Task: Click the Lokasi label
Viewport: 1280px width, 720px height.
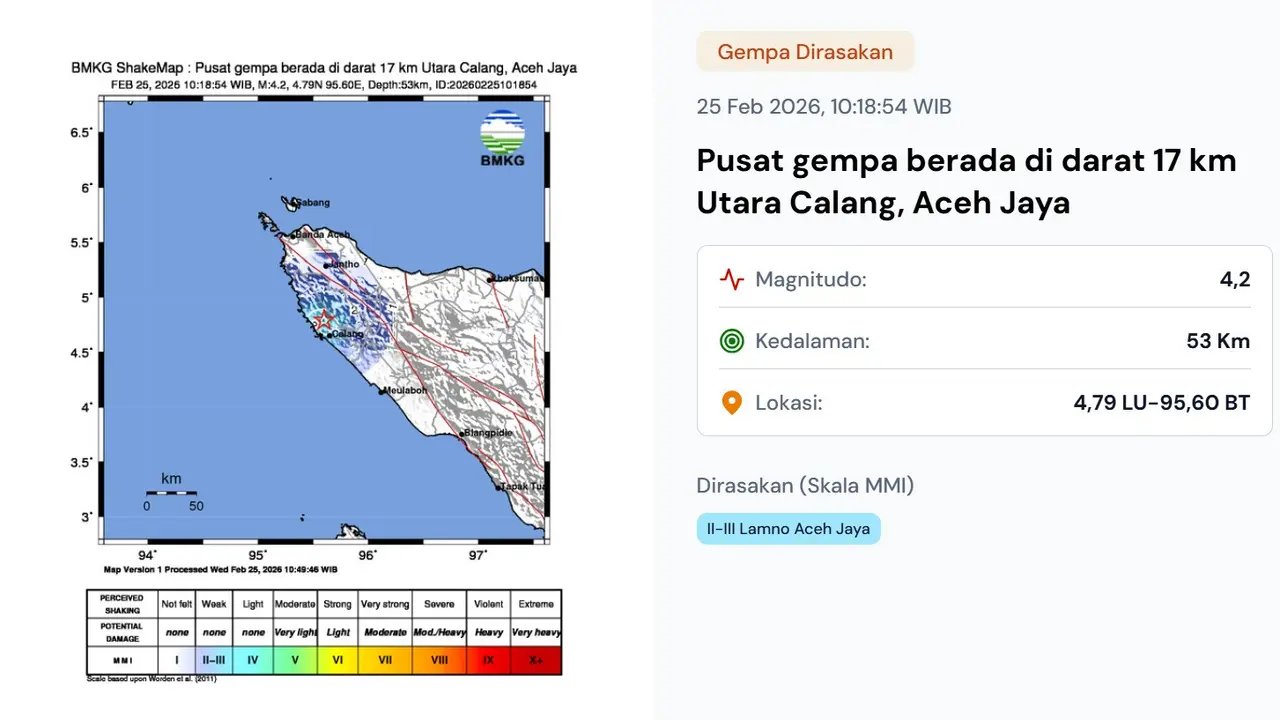Action: [789, 403]
